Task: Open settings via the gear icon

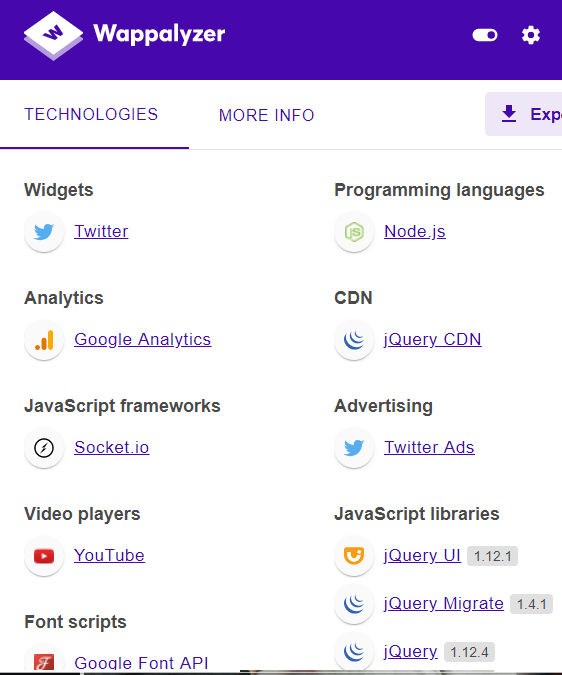Action: [x=531, y=35]
